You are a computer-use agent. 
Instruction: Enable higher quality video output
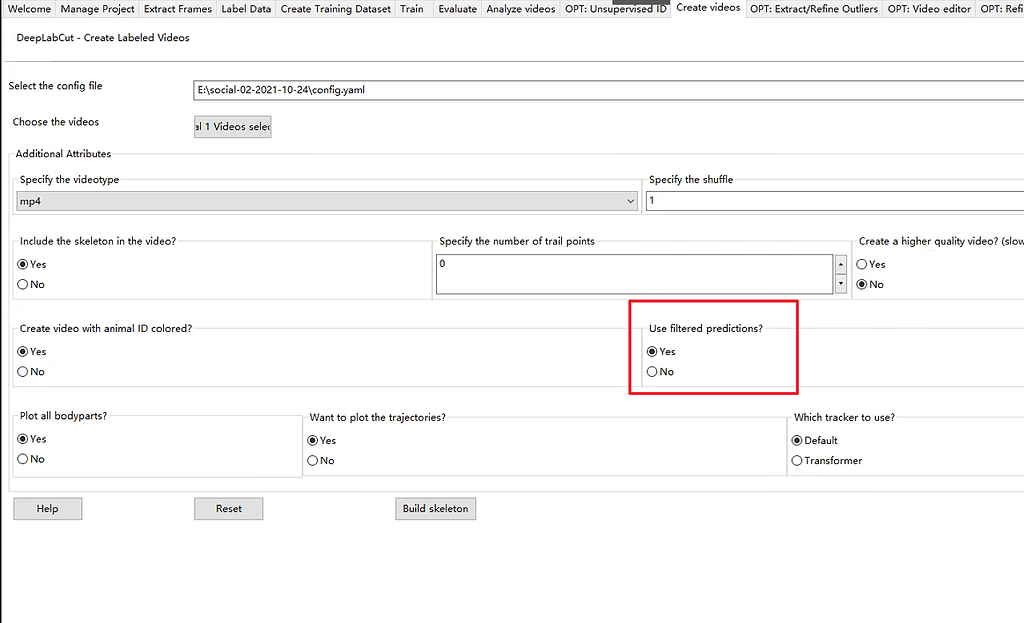tap(861, 263)
